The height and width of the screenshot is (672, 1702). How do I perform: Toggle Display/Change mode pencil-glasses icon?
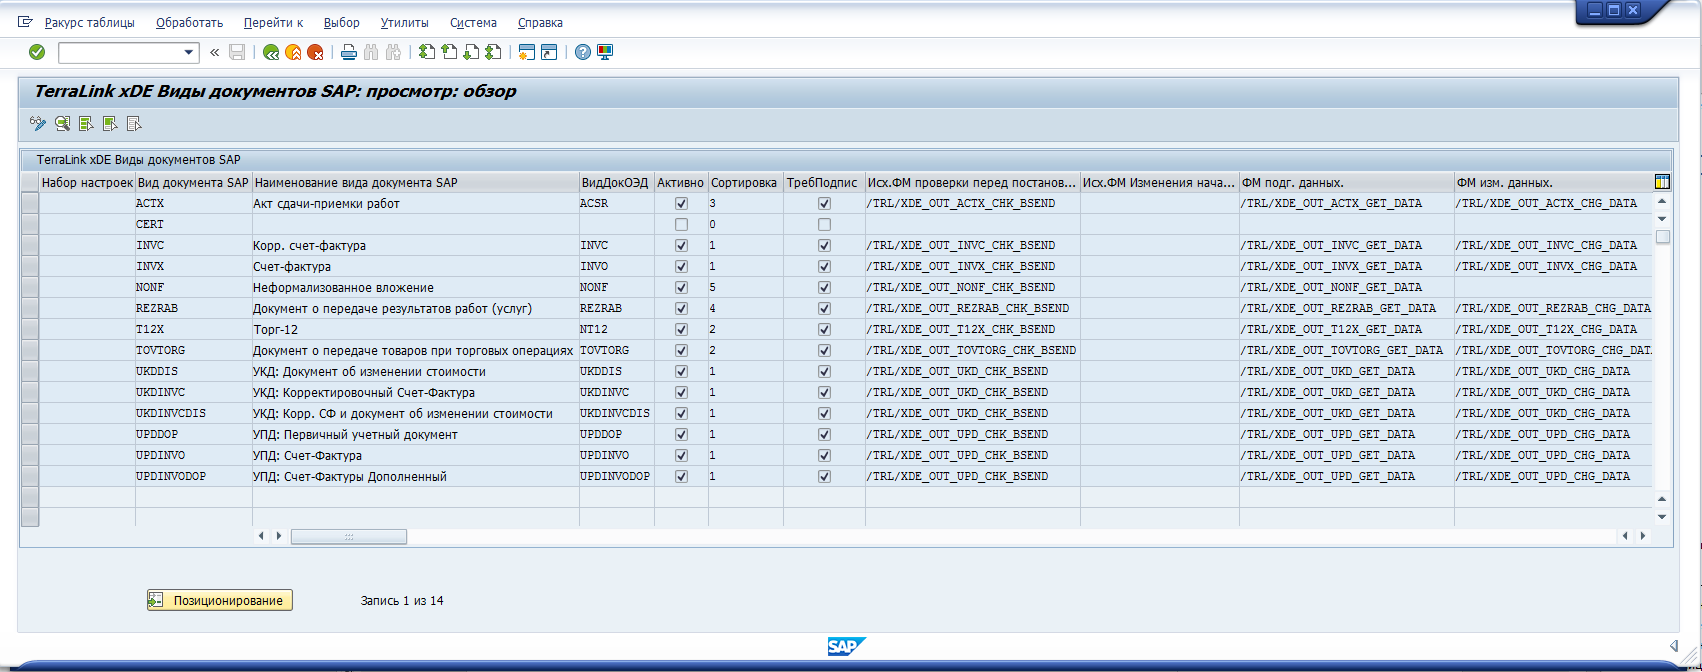[x=38, y=124]
